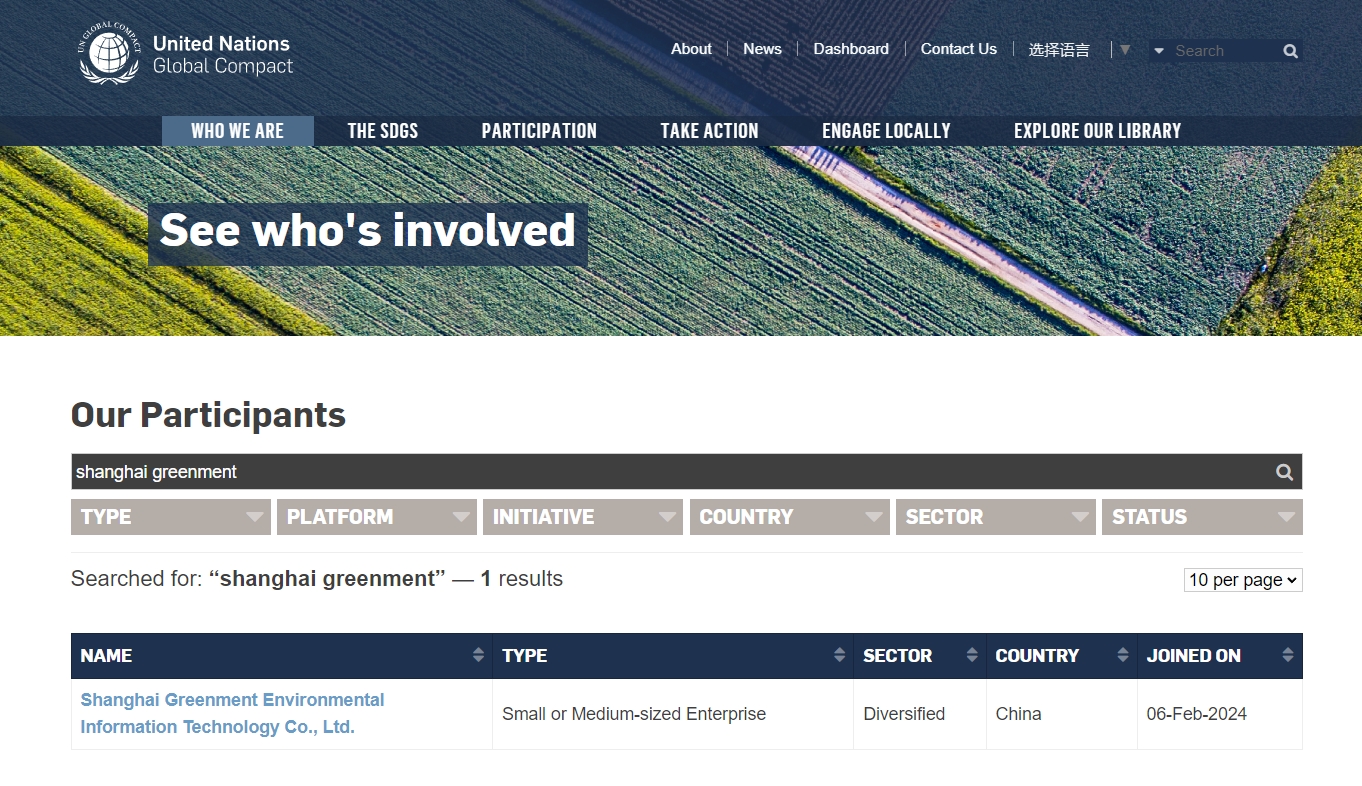Sort the table by the COUNTRY column header

pyautogui.click(x=1062, y=656)
